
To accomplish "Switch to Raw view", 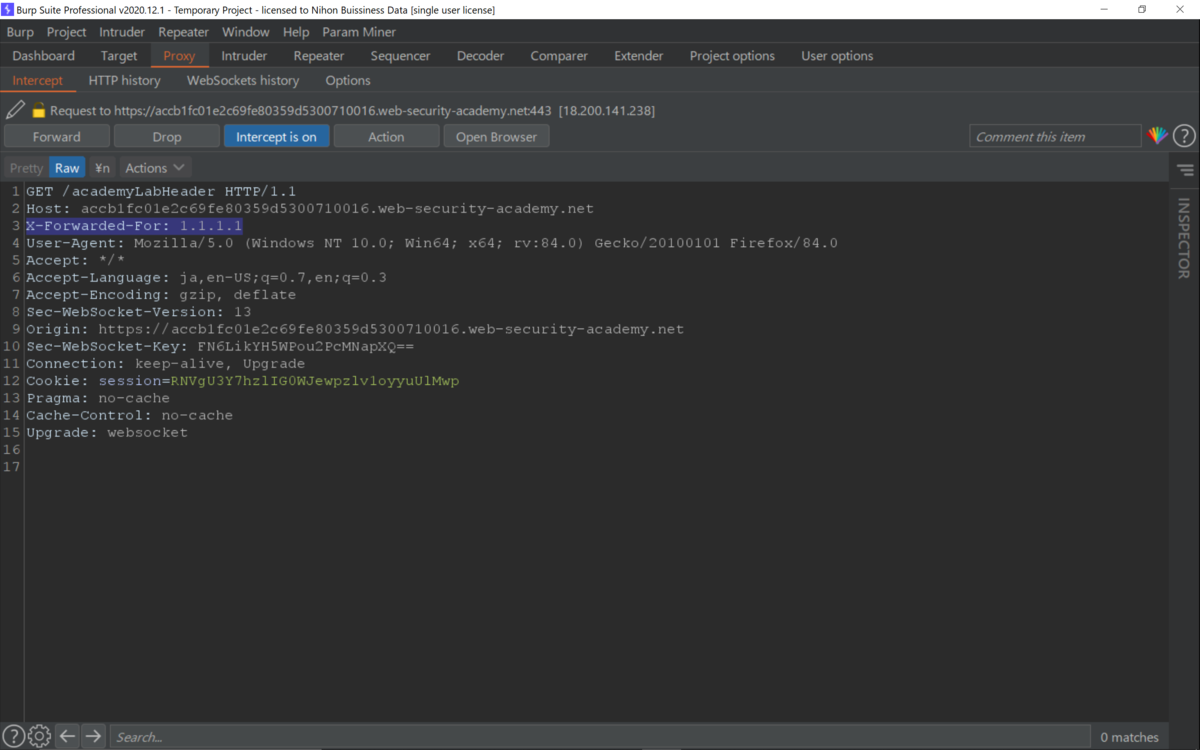I will click(67, 168).
